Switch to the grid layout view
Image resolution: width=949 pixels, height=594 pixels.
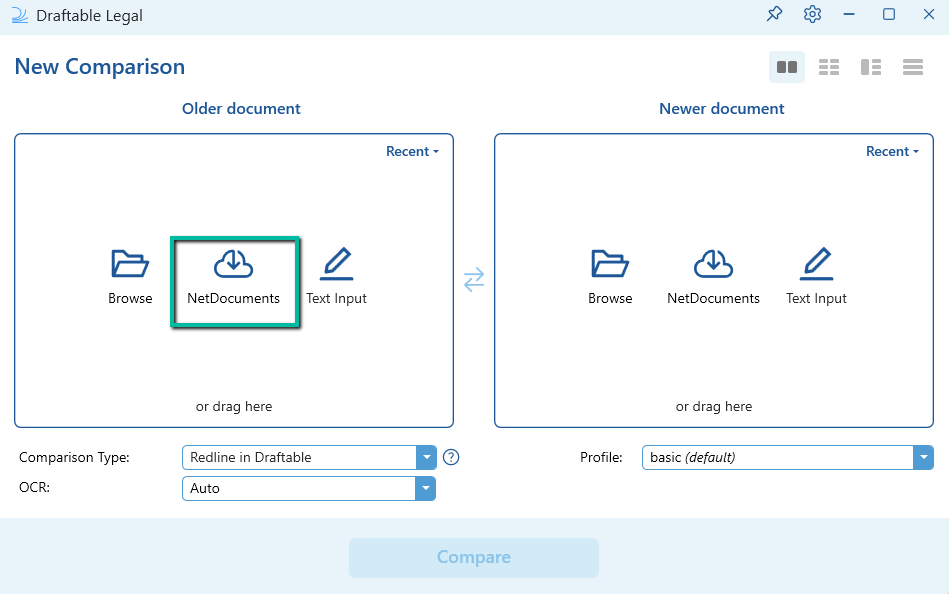tap(829, 67)
